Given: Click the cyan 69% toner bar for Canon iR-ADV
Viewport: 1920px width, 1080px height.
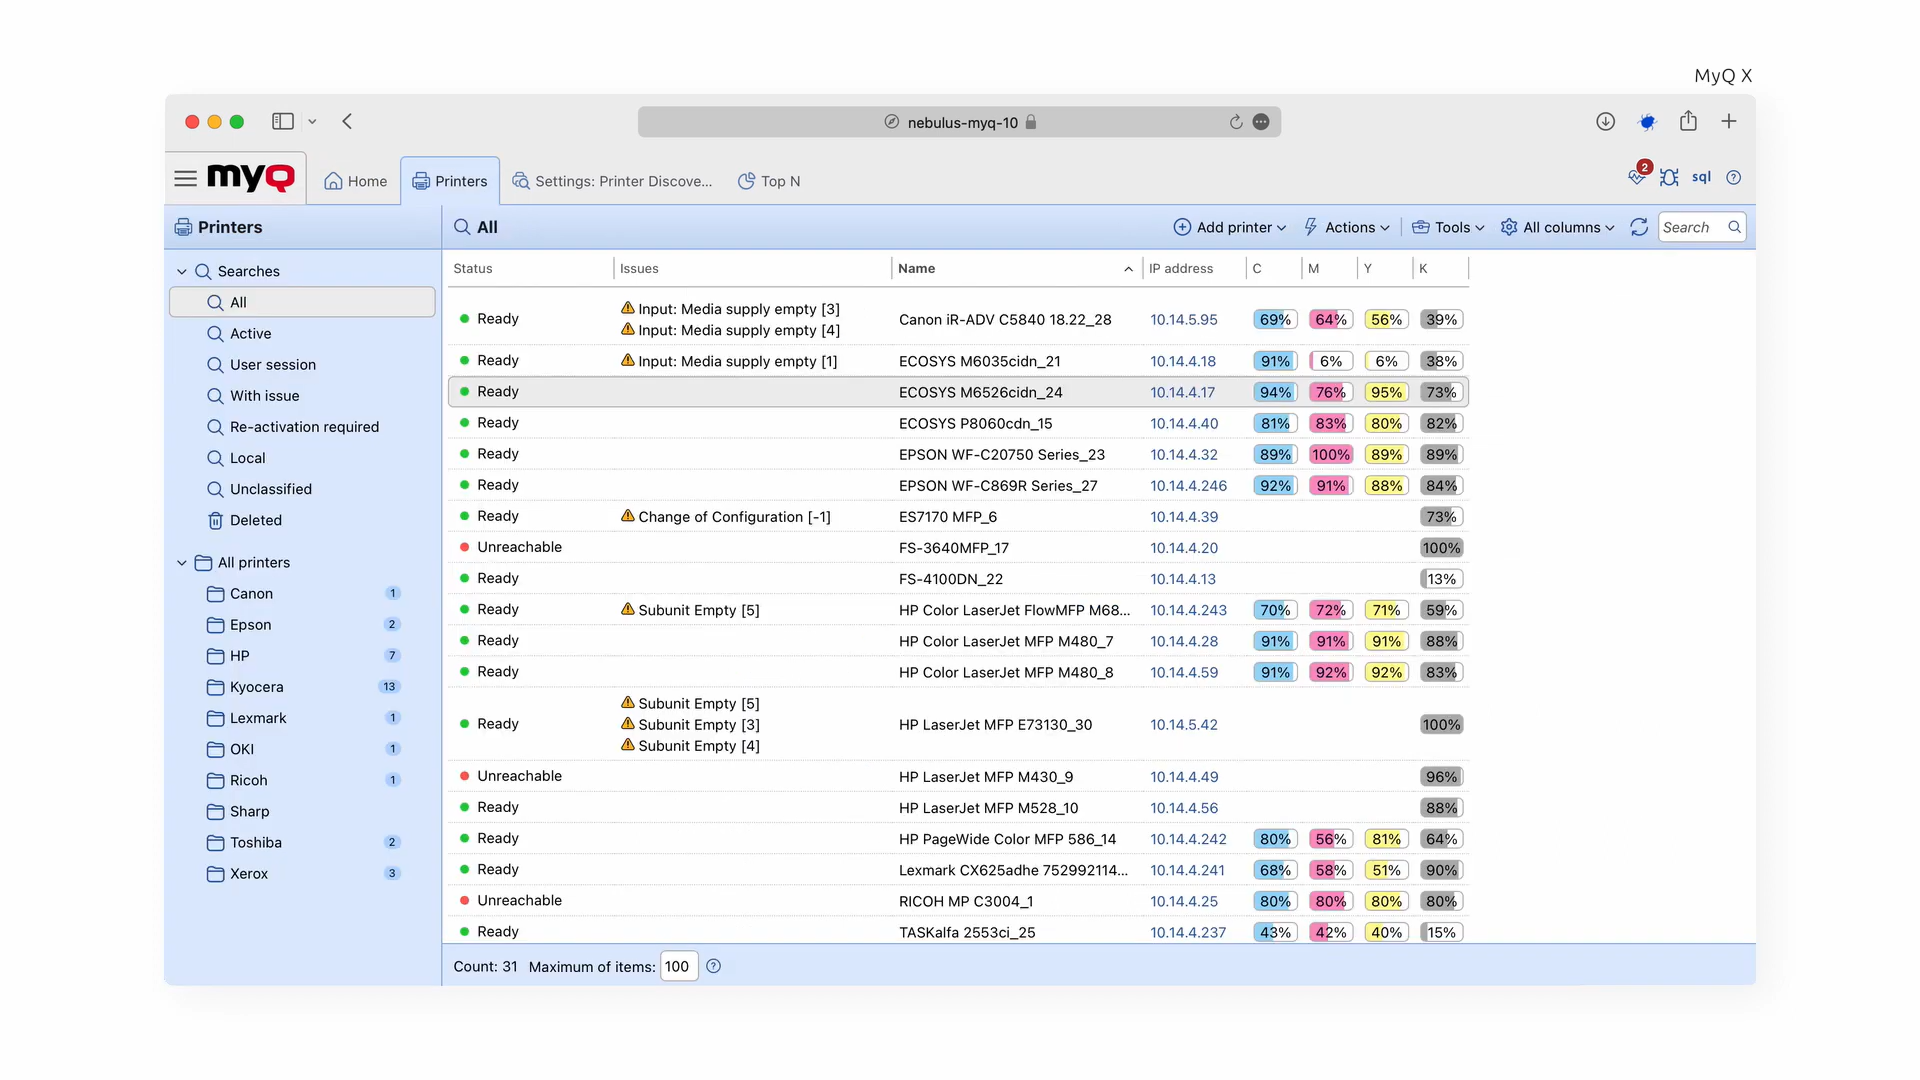Looking at the screenshot, I should [1275, 319].
